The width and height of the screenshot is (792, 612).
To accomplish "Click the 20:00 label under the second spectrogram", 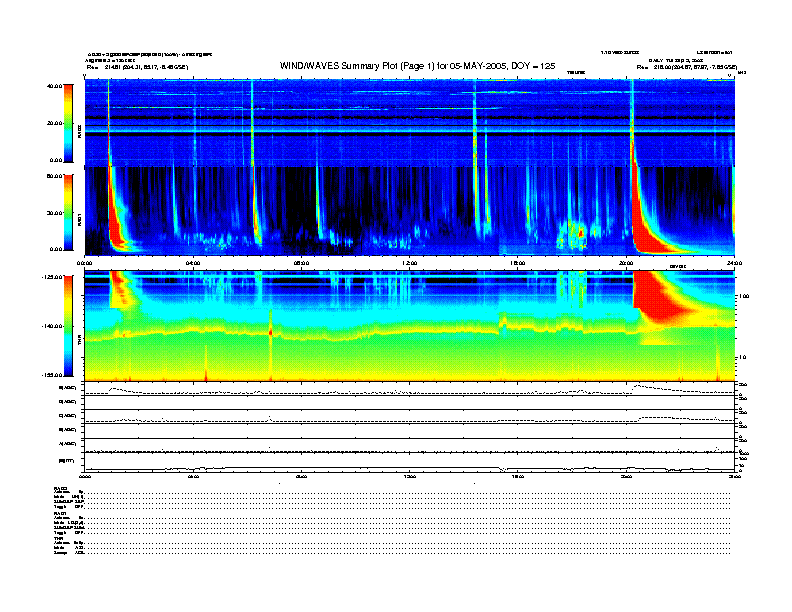I will (626, 263).
